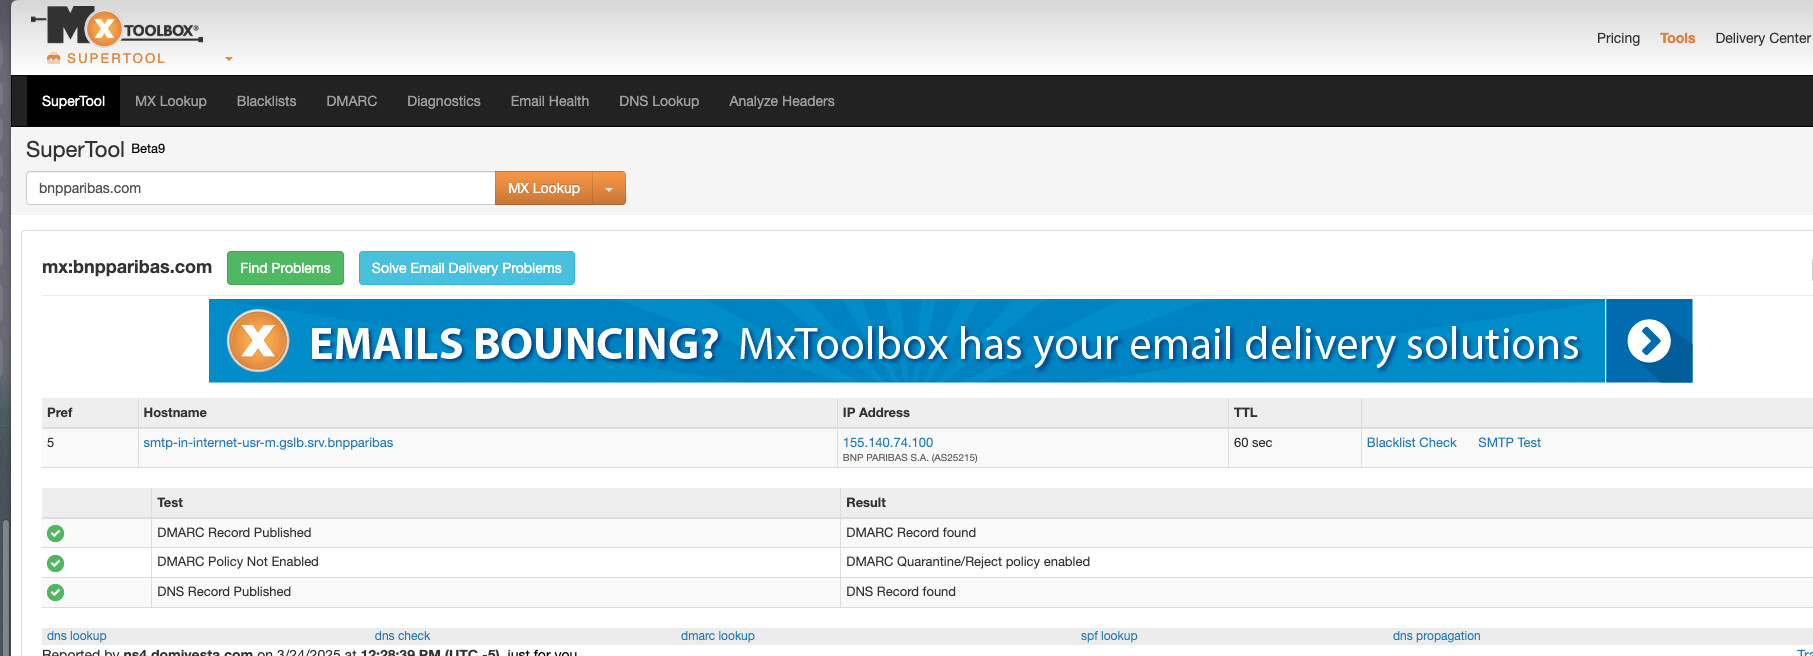The height and width of the screenshot is (656, 1813).
Task: Click the SuperTool Beta9 page heading
Action: click(96, 150)
